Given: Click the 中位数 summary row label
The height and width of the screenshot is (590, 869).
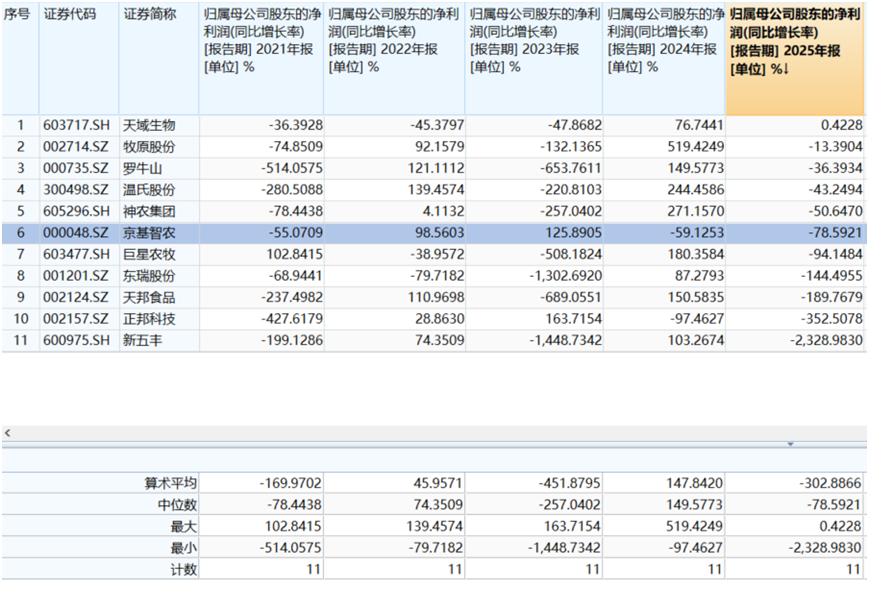Looking at the screenshot, I should tap(177, 505).
